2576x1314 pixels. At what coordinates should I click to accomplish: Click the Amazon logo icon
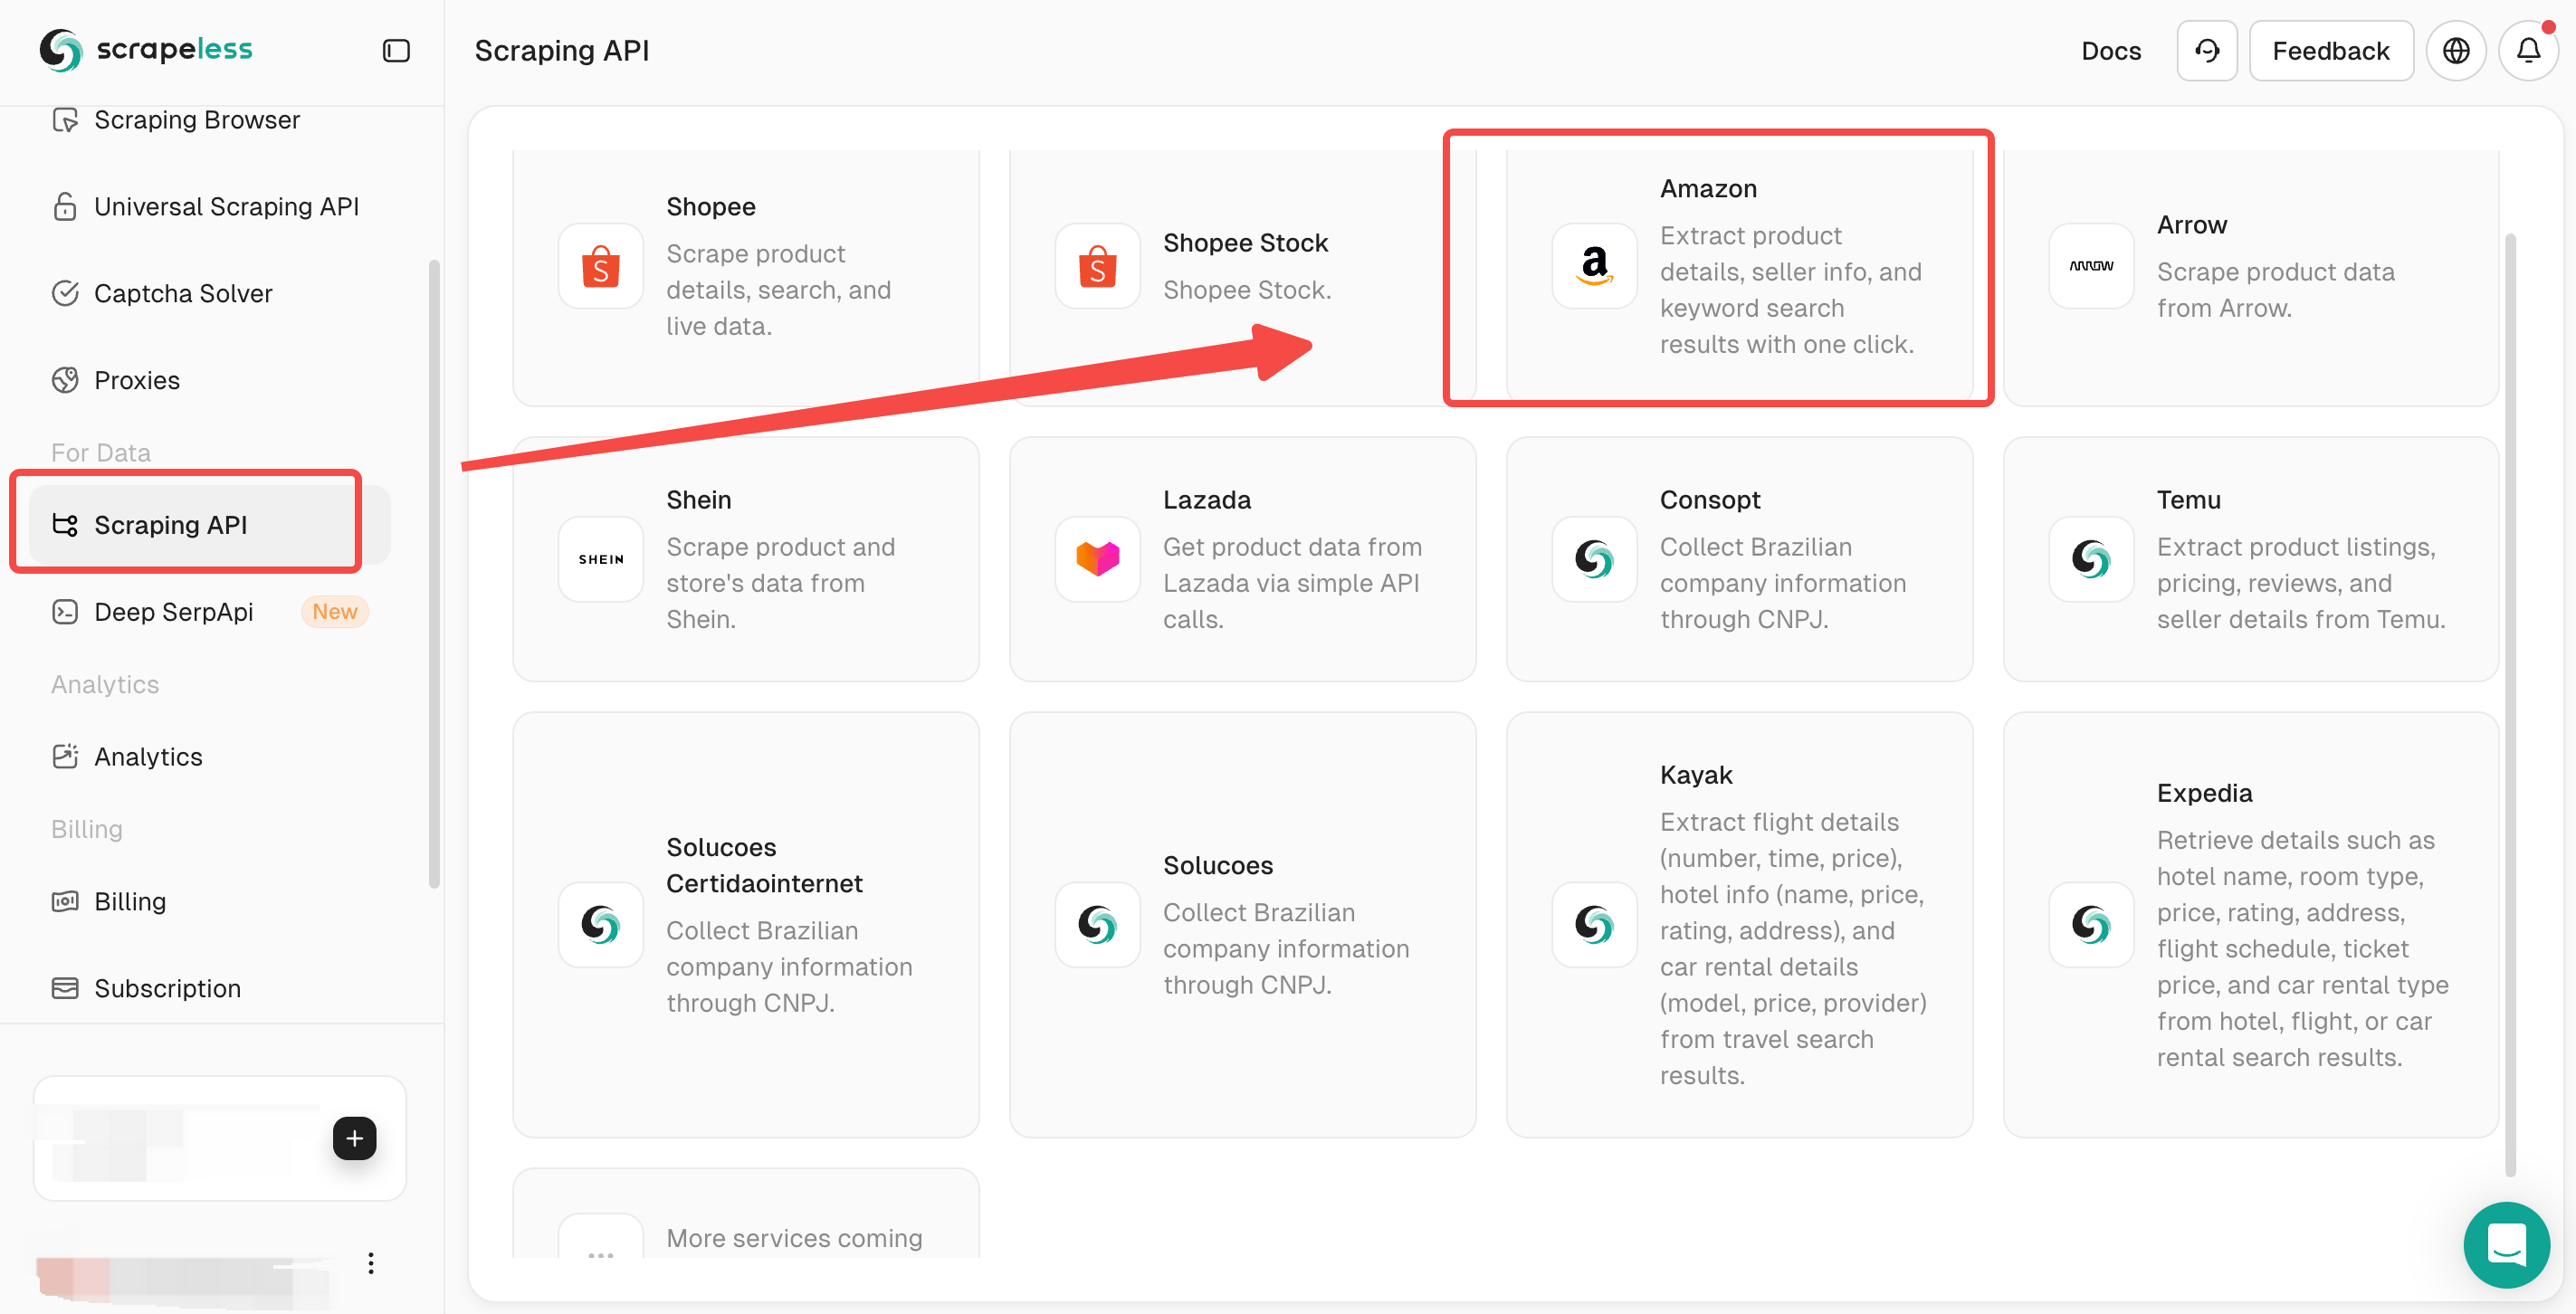coord(1595,266)
